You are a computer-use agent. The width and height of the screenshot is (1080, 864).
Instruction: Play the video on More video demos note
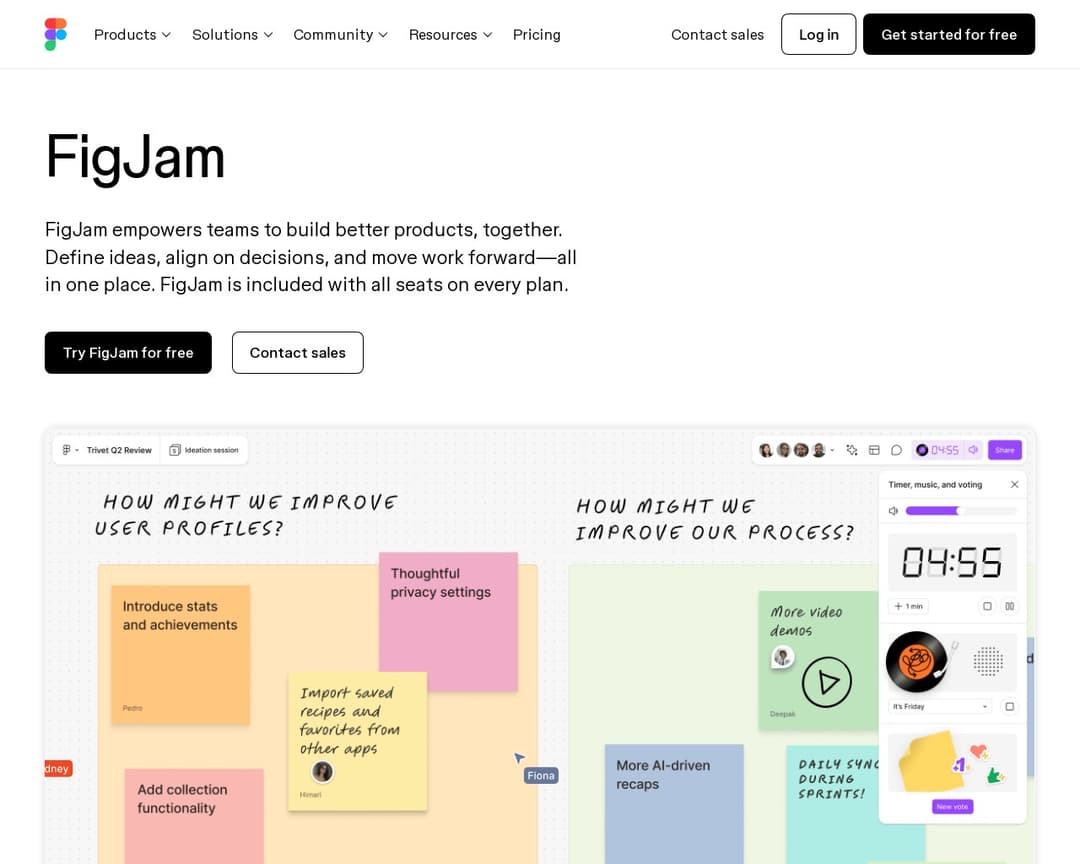[827, 682]
